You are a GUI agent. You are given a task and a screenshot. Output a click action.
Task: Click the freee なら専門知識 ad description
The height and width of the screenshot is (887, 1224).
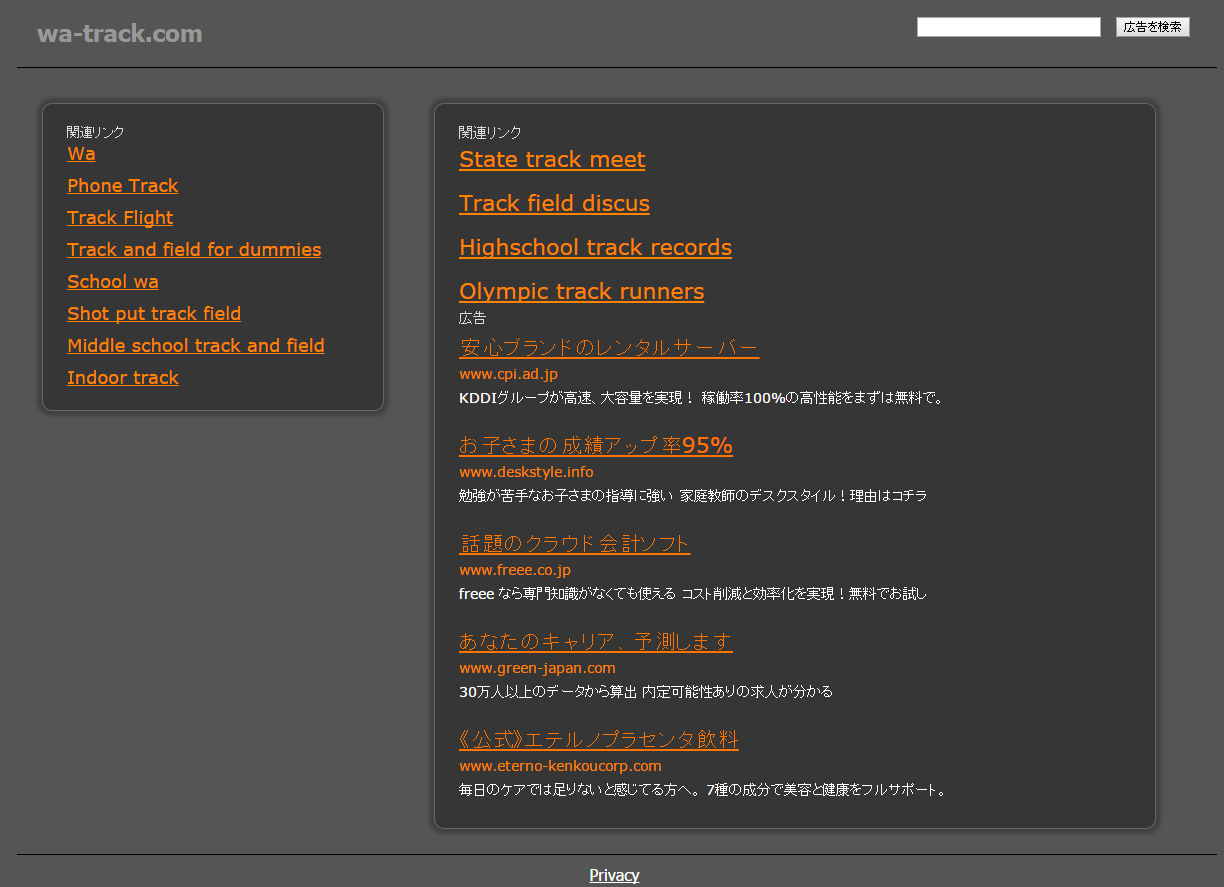tap(693, 594)
